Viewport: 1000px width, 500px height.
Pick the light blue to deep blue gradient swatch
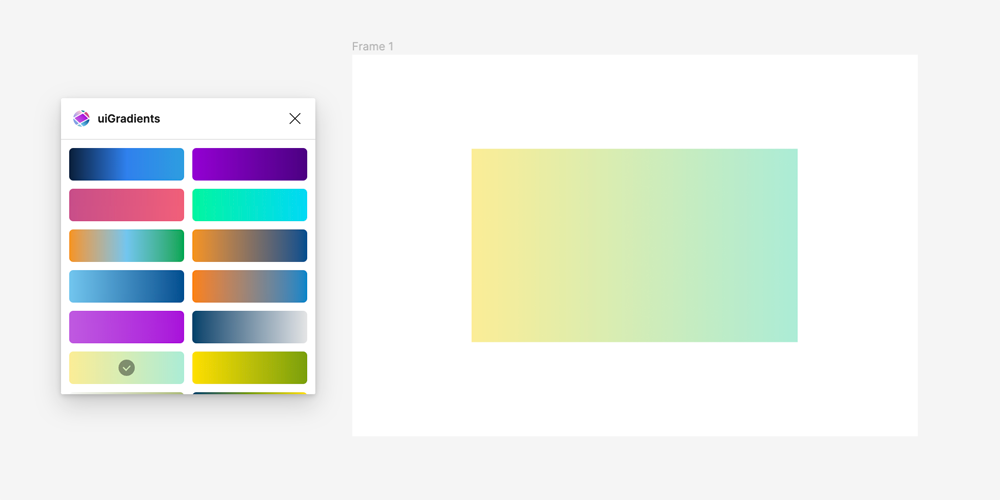point(126,286)
